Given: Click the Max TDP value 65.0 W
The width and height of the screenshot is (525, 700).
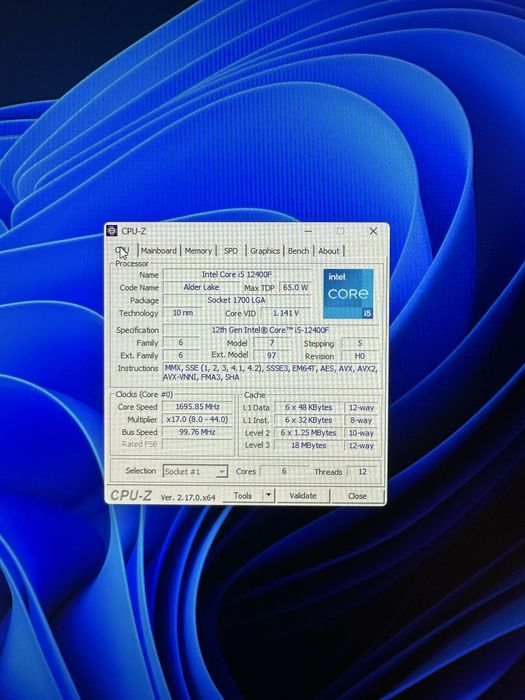Looking at the screenshot, I should (x=295, y=288).
